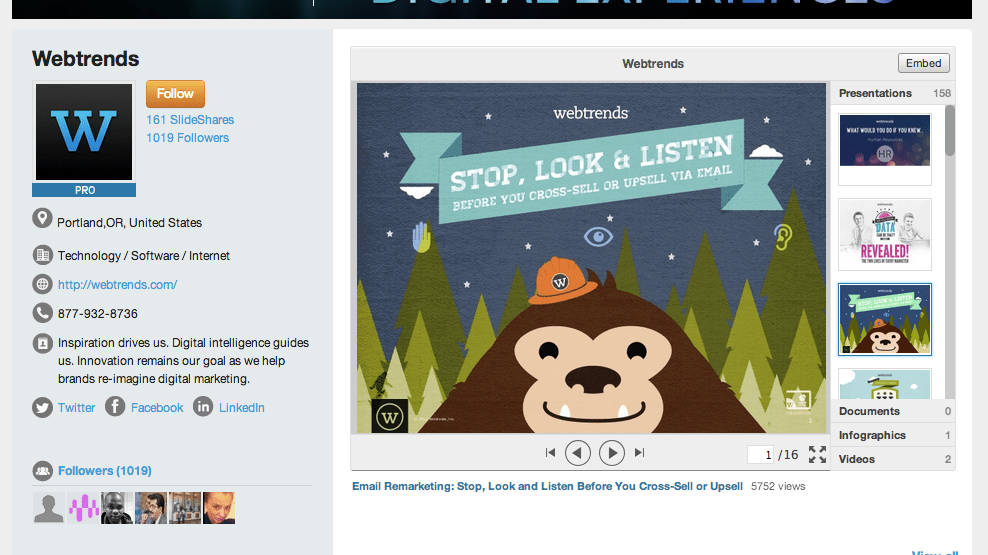Select the Videos section
This screenshot has width=988, height=555.
[x=894, y=459]
